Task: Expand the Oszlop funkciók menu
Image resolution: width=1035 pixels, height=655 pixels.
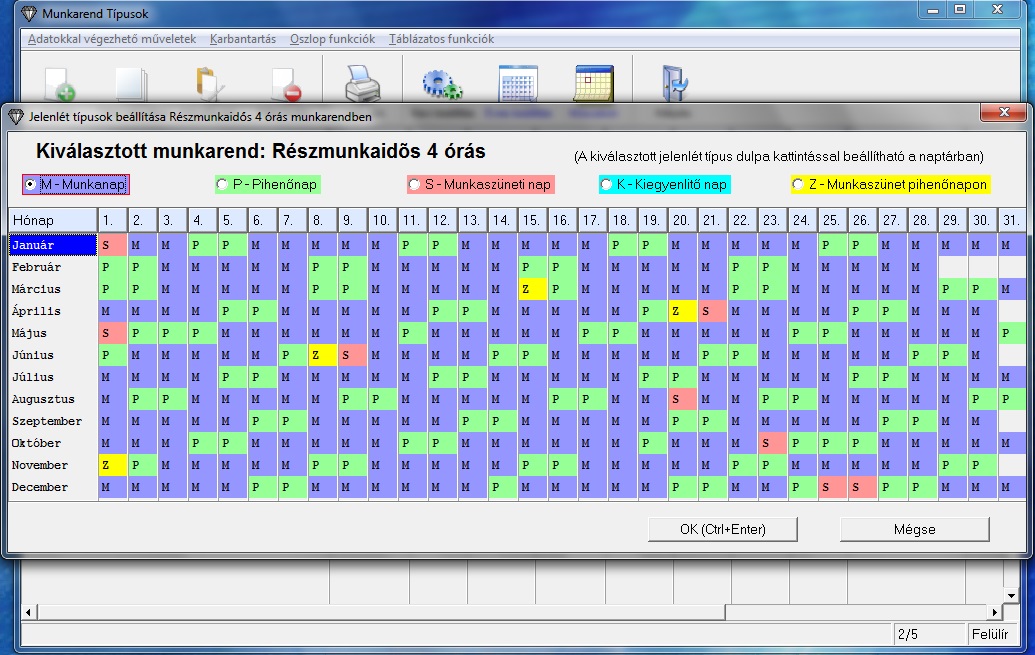Action: point(332,39)
